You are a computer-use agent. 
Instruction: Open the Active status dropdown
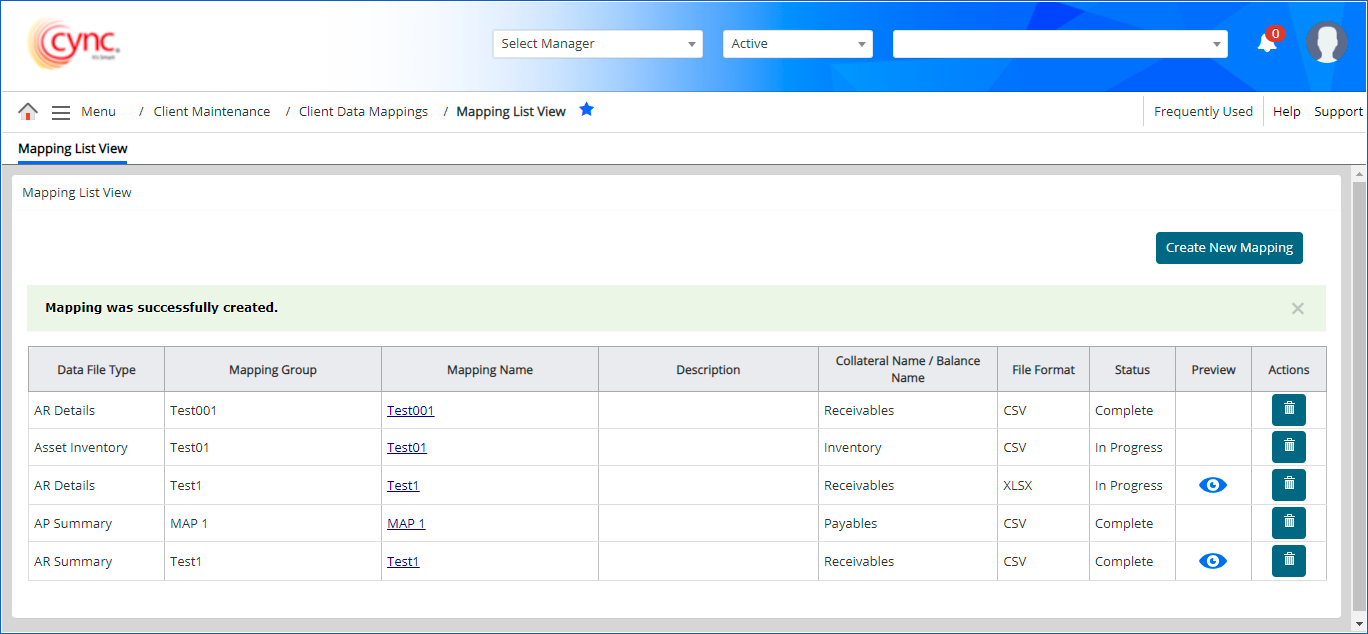797,44
